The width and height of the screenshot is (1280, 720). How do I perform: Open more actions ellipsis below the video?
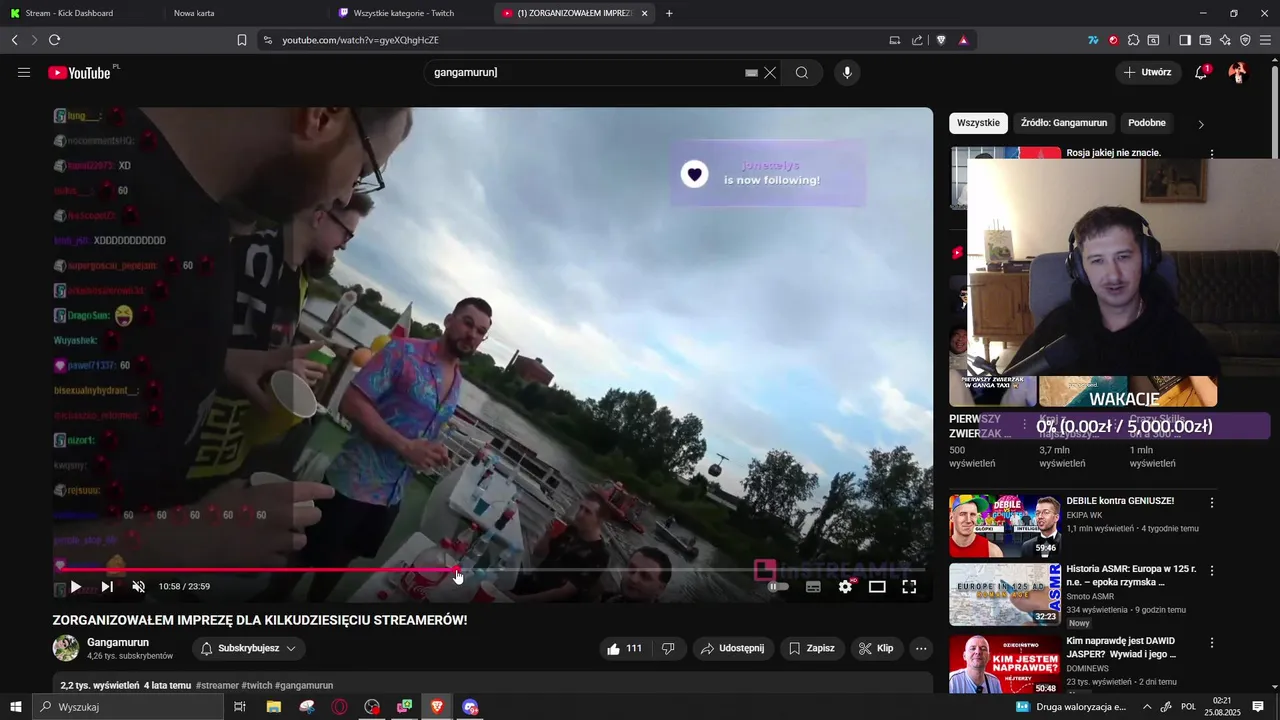(921, 648)
